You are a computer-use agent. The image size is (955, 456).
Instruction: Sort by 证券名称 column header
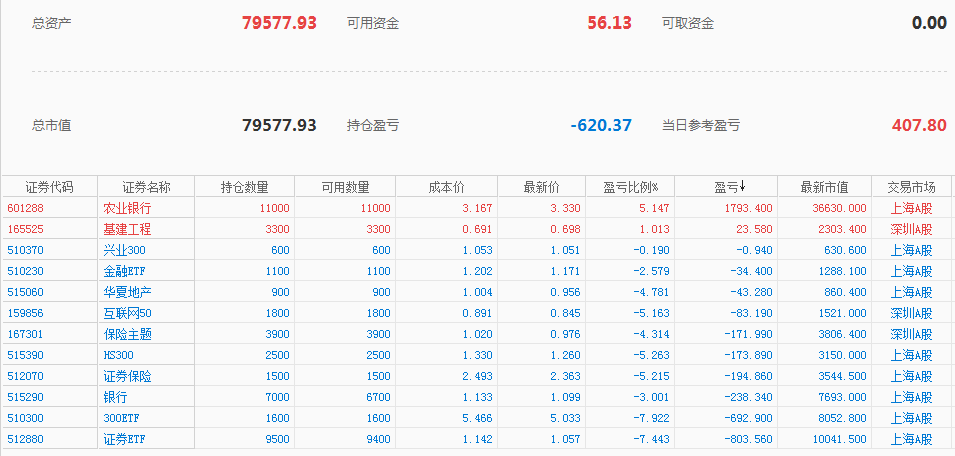coord(146,187)
